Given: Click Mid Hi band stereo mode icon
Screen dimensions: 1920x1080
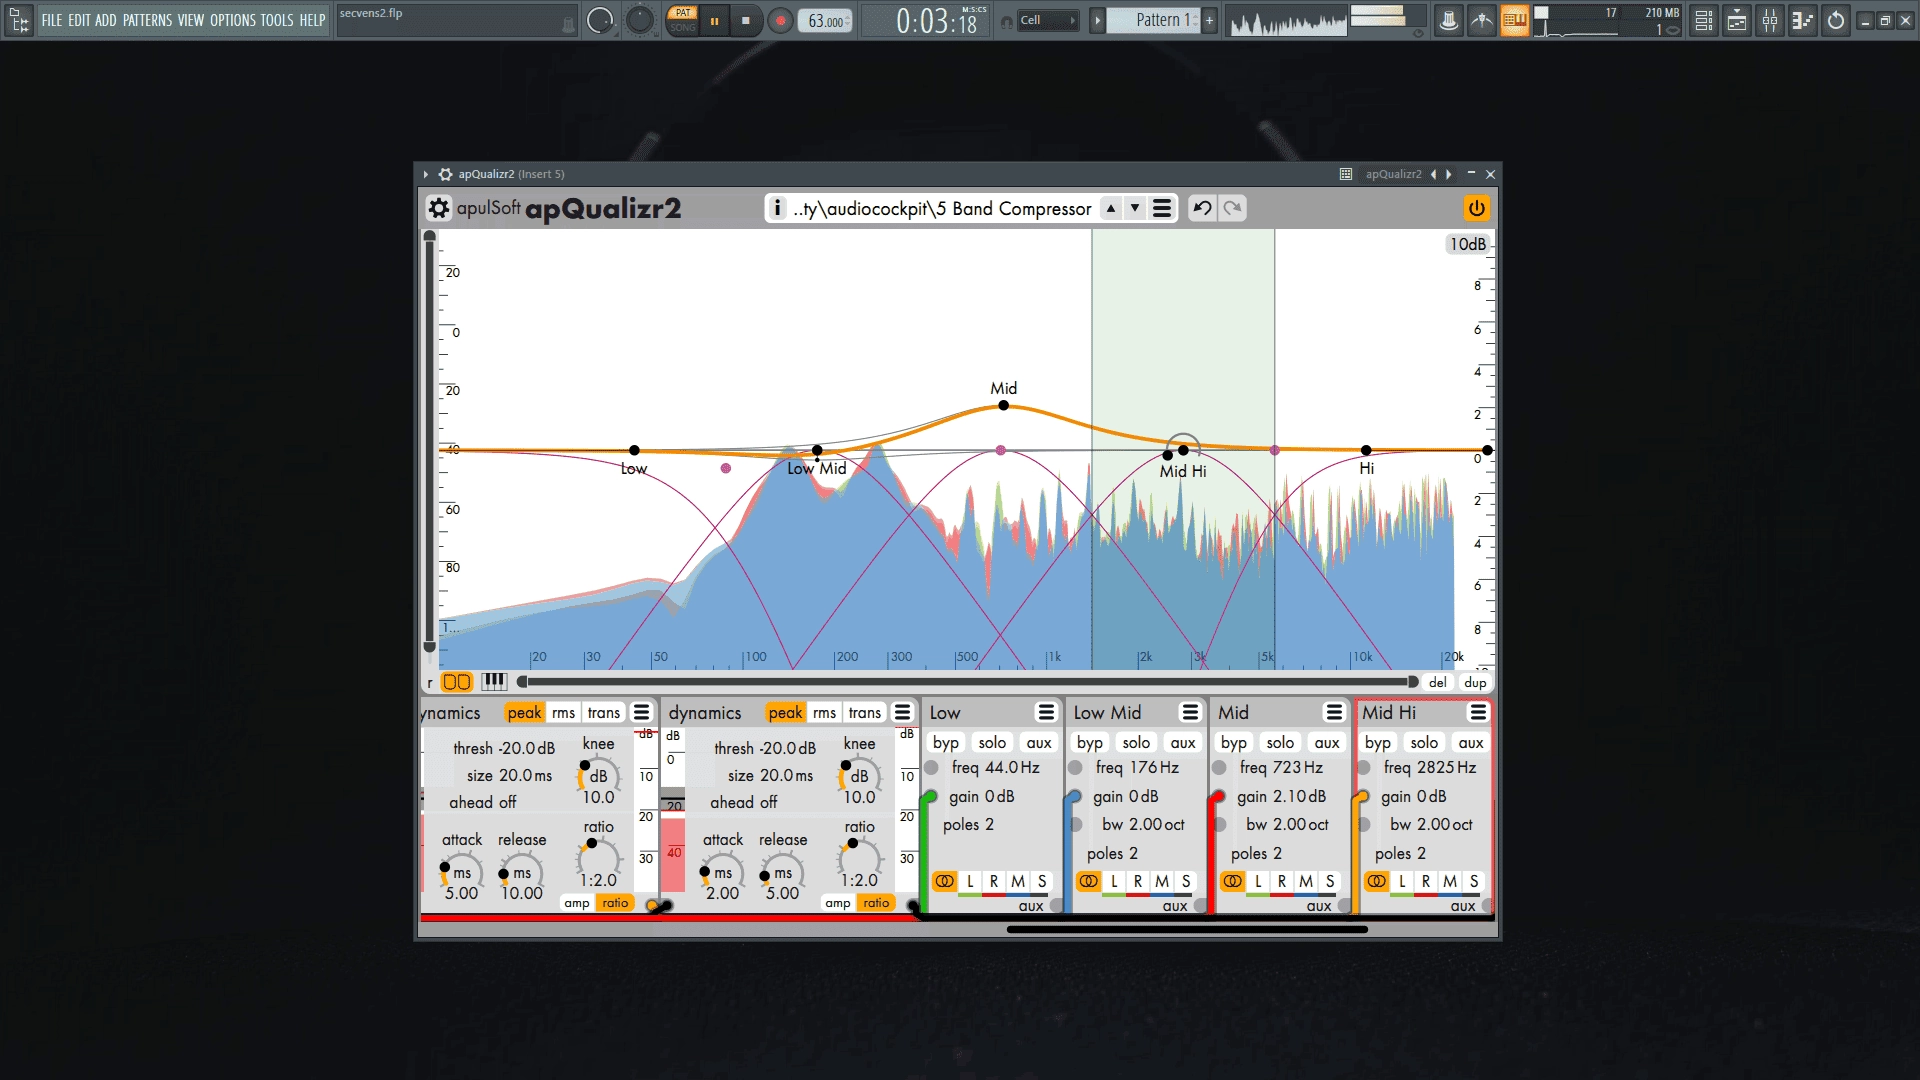Looking at the screenshot, I should [x=1376, y=881].
